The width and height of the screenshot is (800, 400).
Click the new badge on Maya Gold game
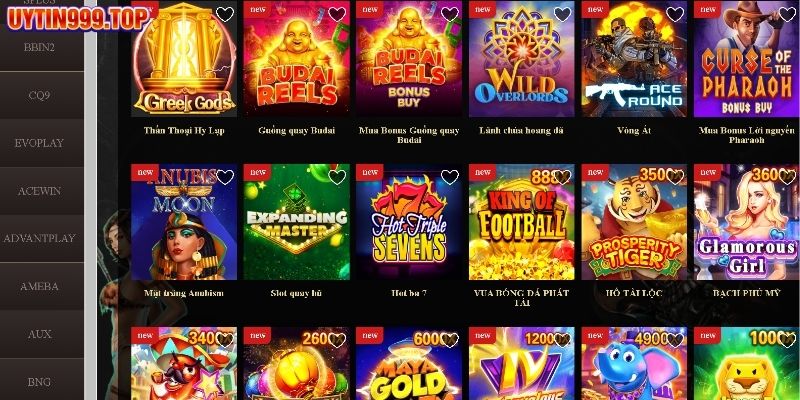tap(370, 336)
